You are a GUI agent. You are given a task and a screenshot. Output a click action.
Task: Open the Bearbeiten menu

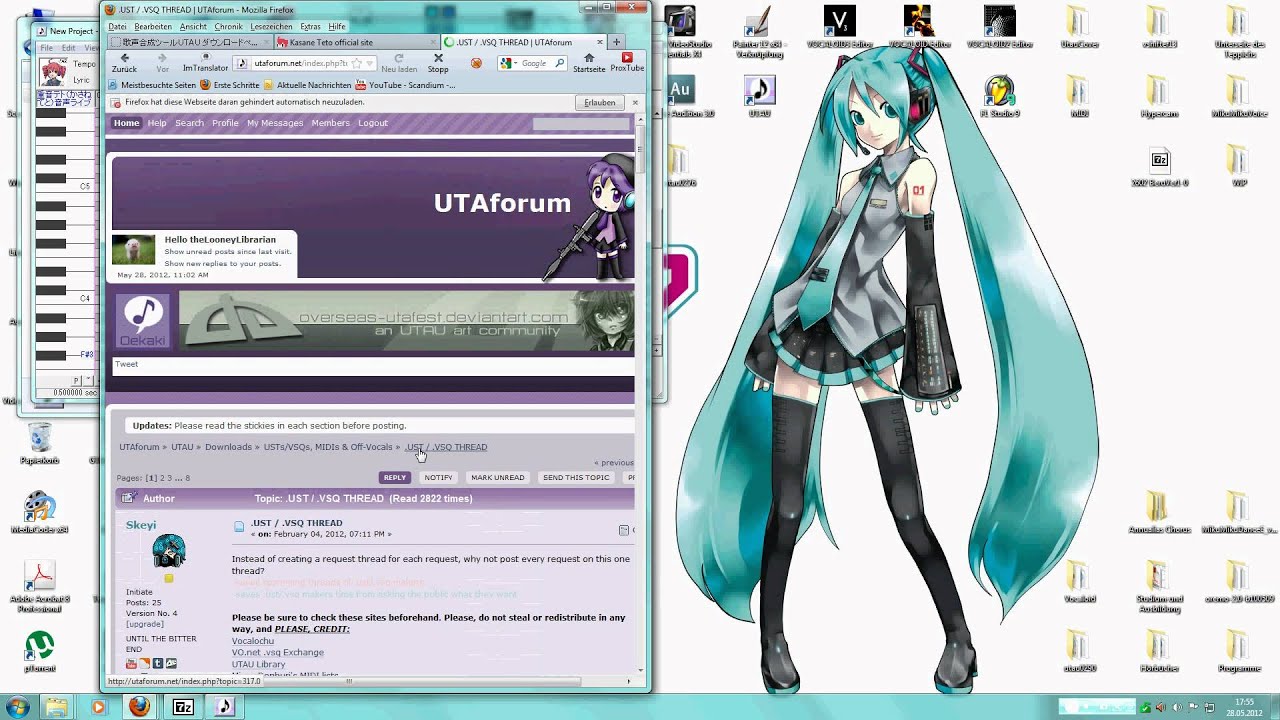click(153, 26)
